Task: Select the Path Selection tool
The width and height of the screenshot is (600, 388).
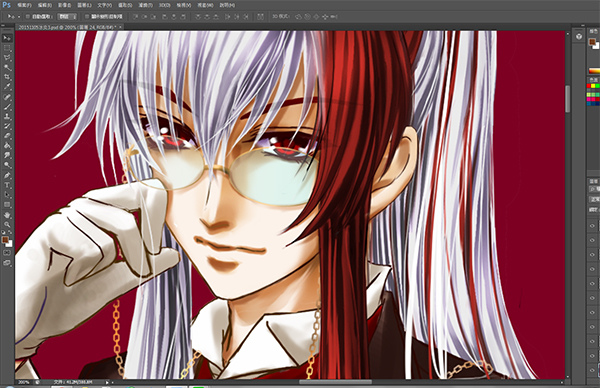Action: tap(7, 195)
